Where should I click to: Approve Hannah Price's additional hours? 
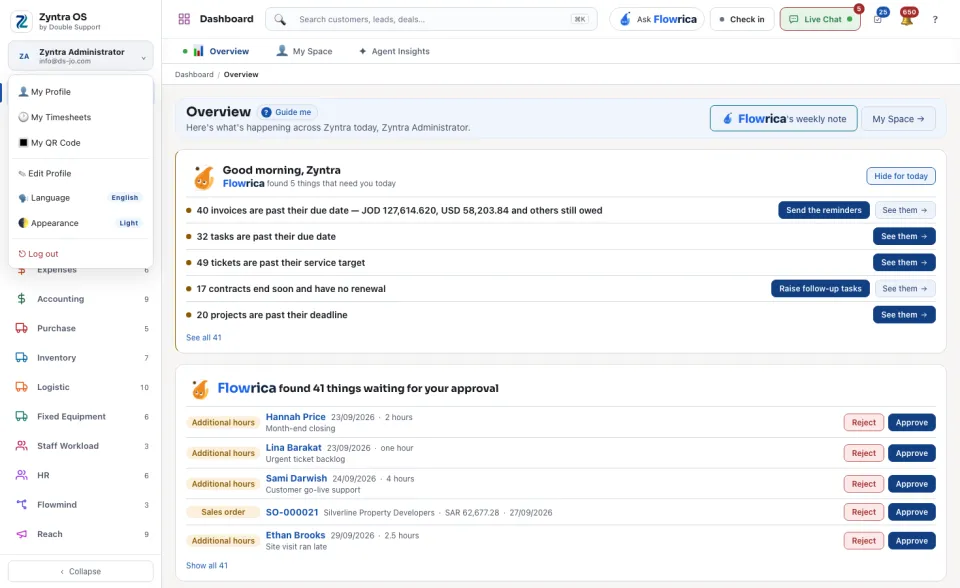[912, 423]
